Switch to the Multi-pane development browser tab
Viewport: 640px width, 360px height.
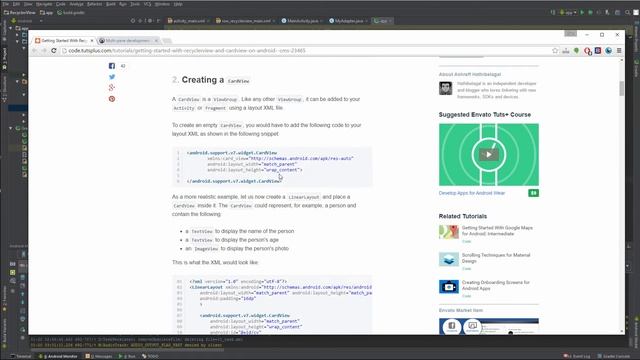click(127, 41)
